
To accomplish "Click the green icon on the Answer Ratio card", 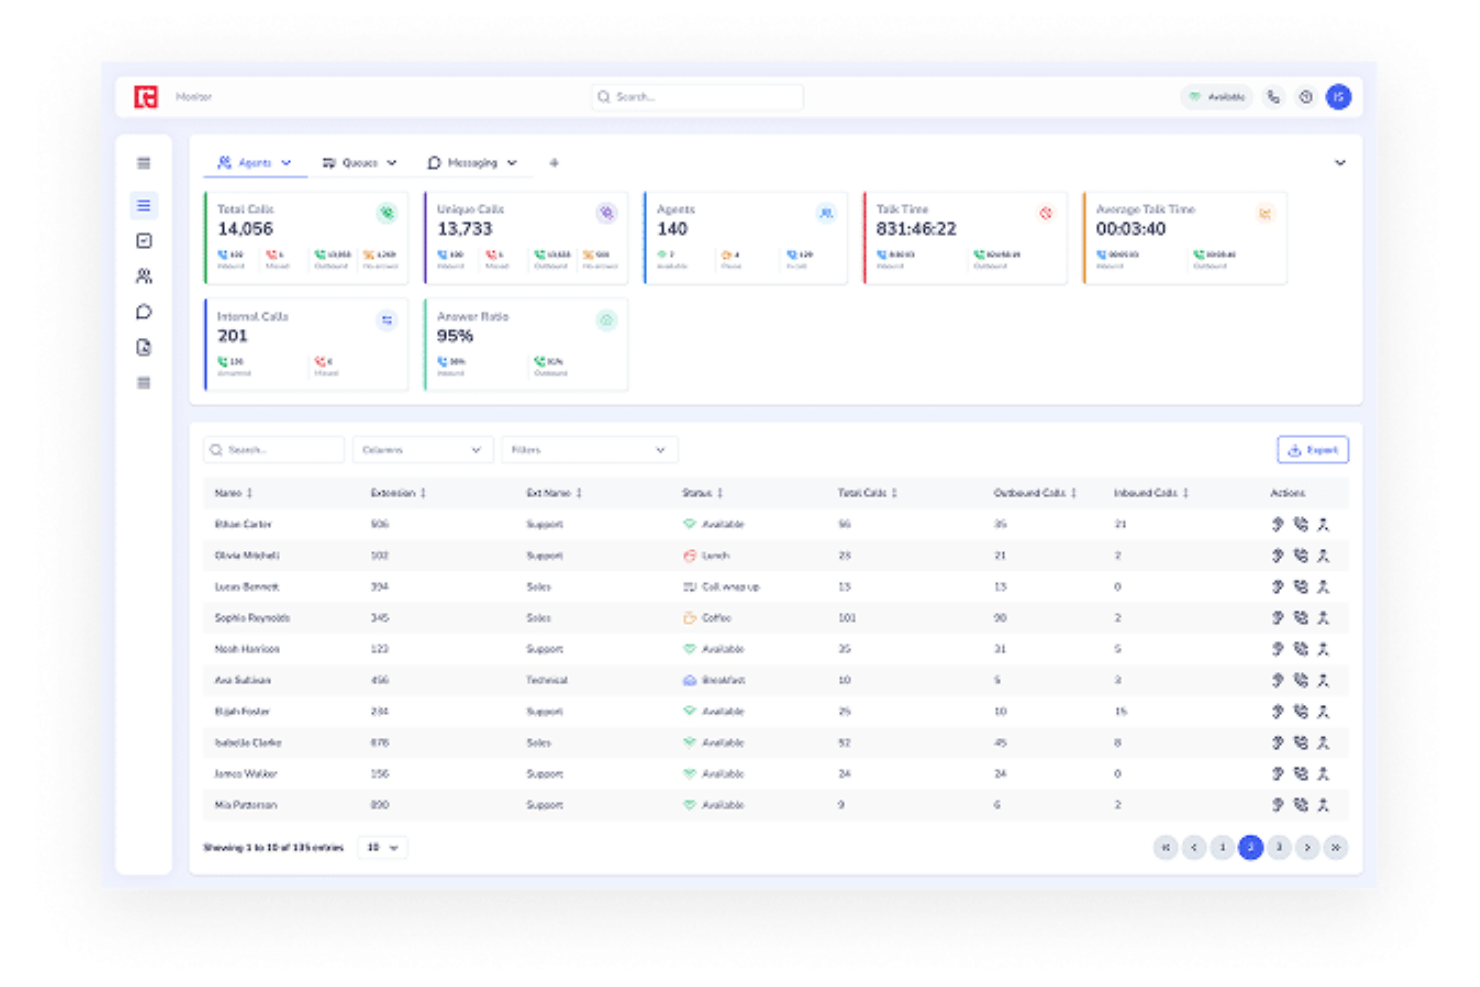I will click(606, 320).
